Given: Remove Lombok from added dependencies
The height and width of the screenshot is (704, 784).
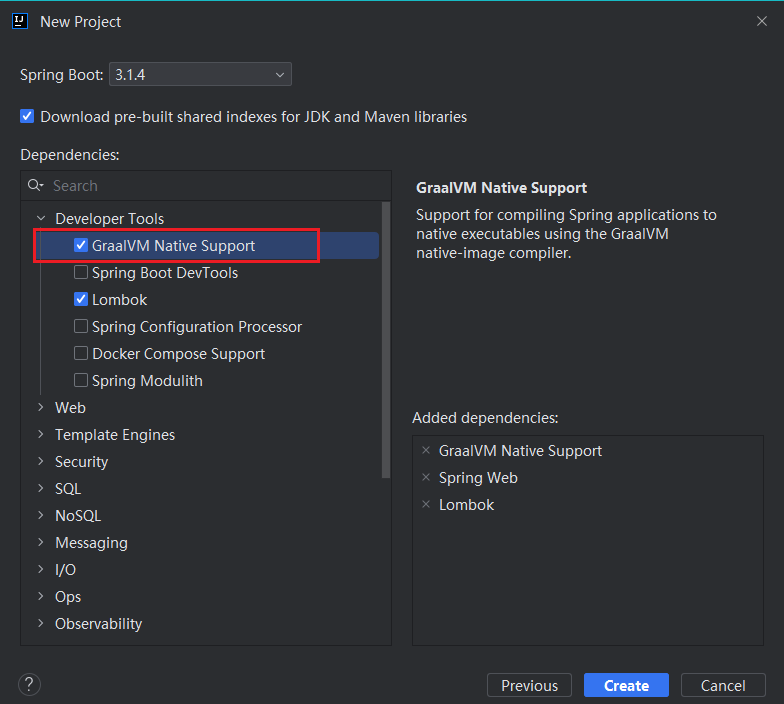Looking at the screenshot, I should (x=426, y=504).
